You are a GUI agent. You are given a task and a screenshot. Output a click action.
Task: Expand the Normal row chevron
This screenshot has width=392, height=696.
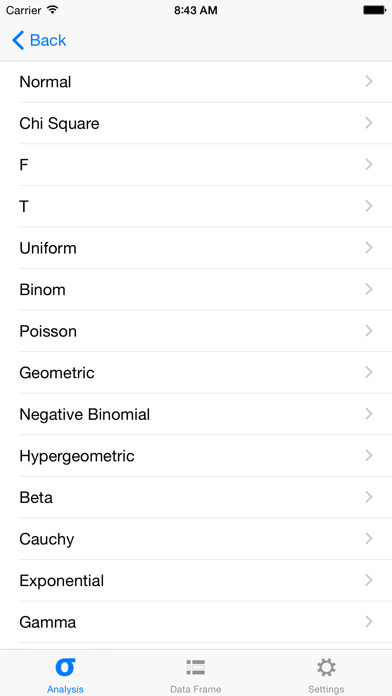click(x=368, y=81)
